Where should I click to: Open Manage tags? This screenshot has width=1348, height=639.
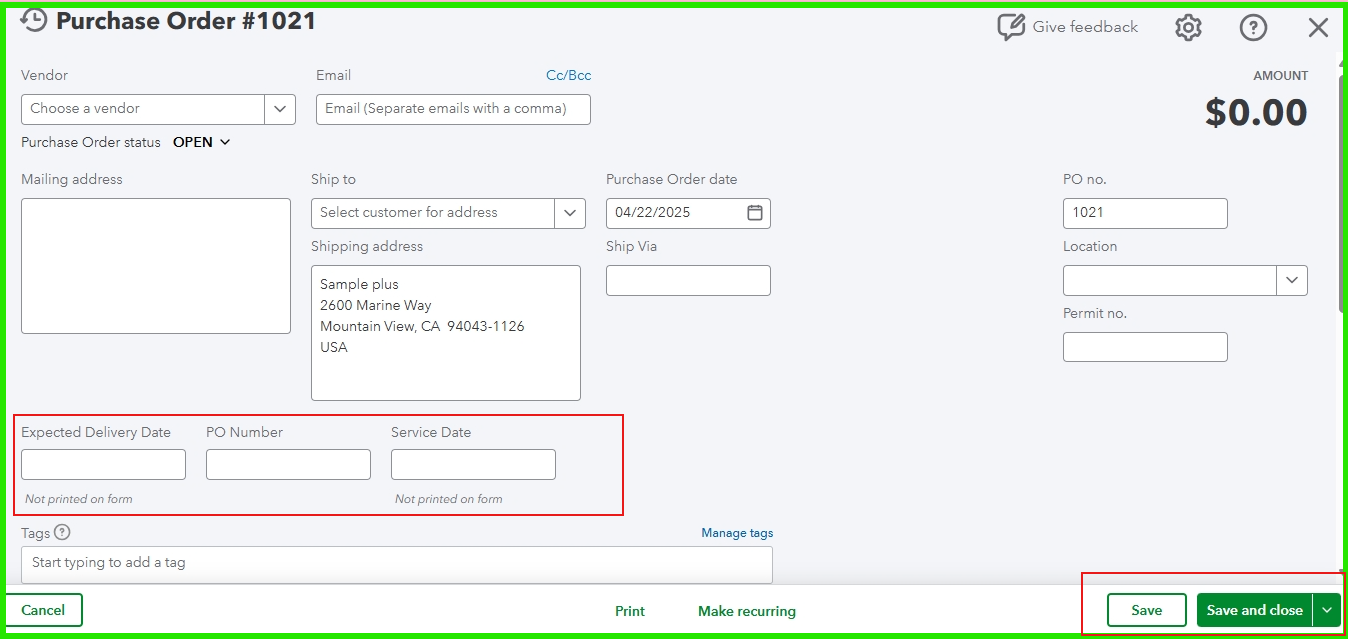coord(737,532)
